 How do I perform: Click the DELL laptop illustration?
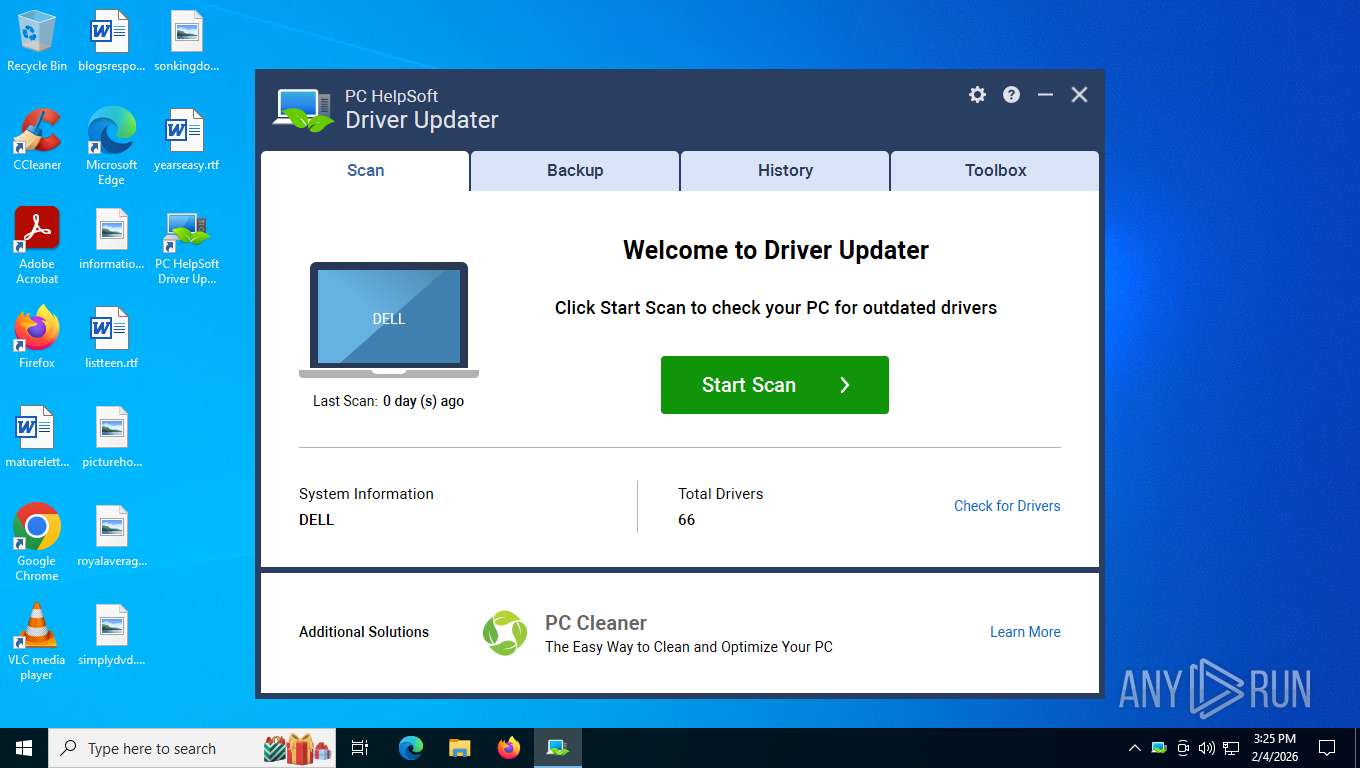(x=389, y=320)
